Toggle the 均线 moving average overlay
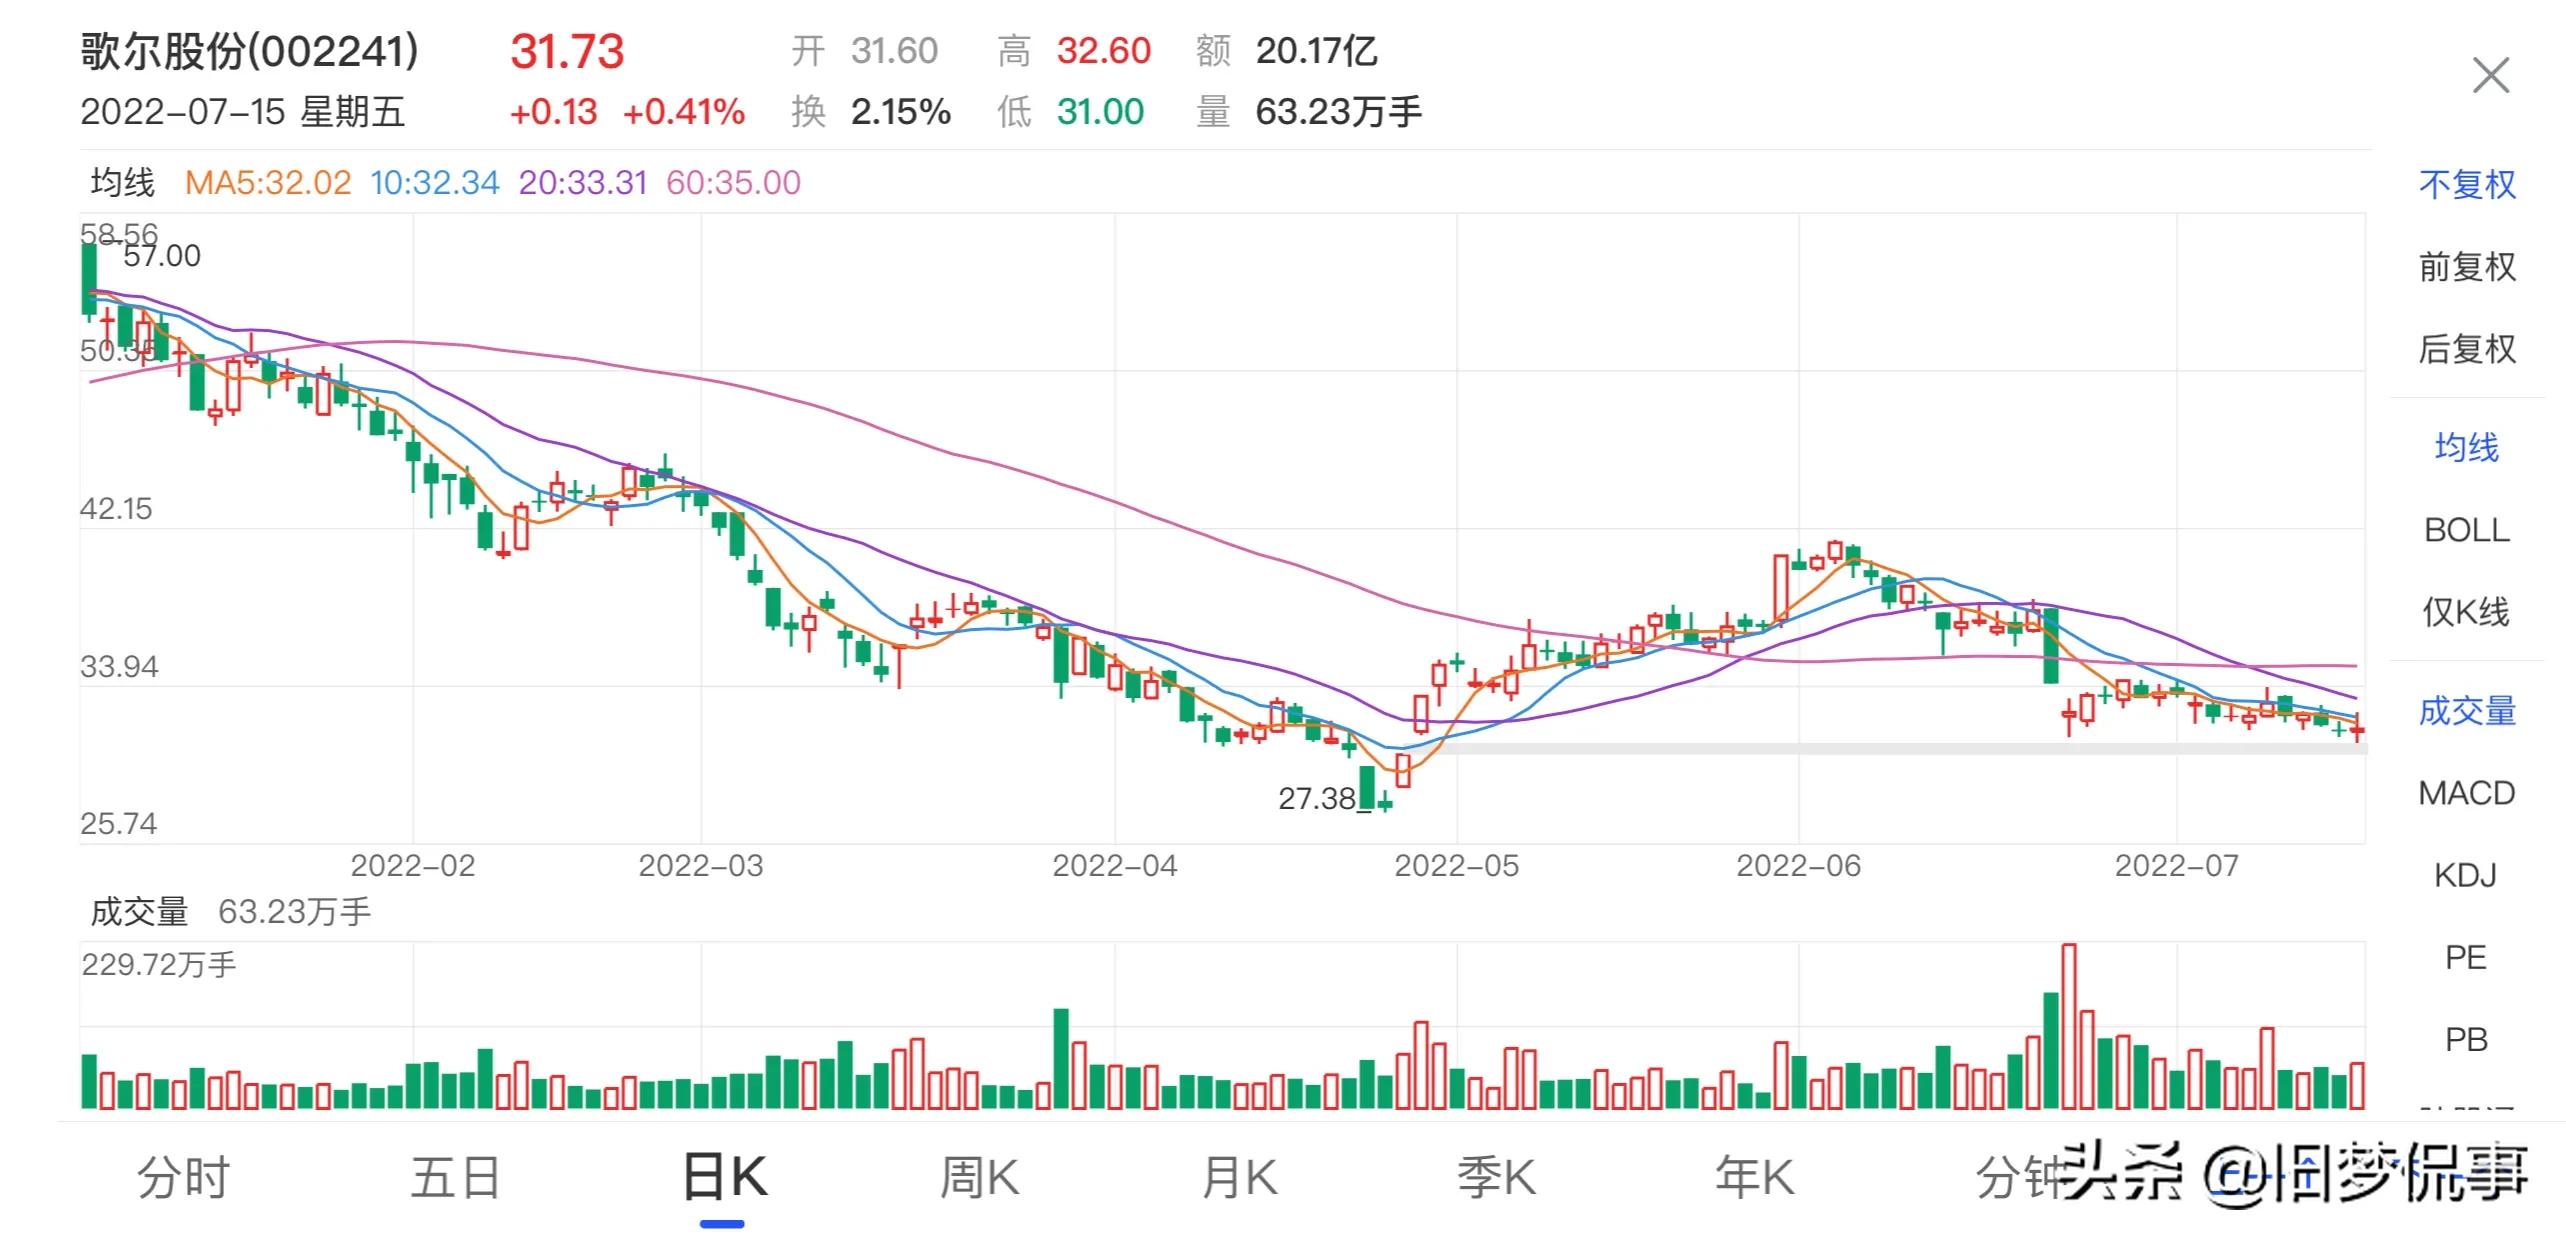2566x1242 pixels. click(x=2466, y=447)
